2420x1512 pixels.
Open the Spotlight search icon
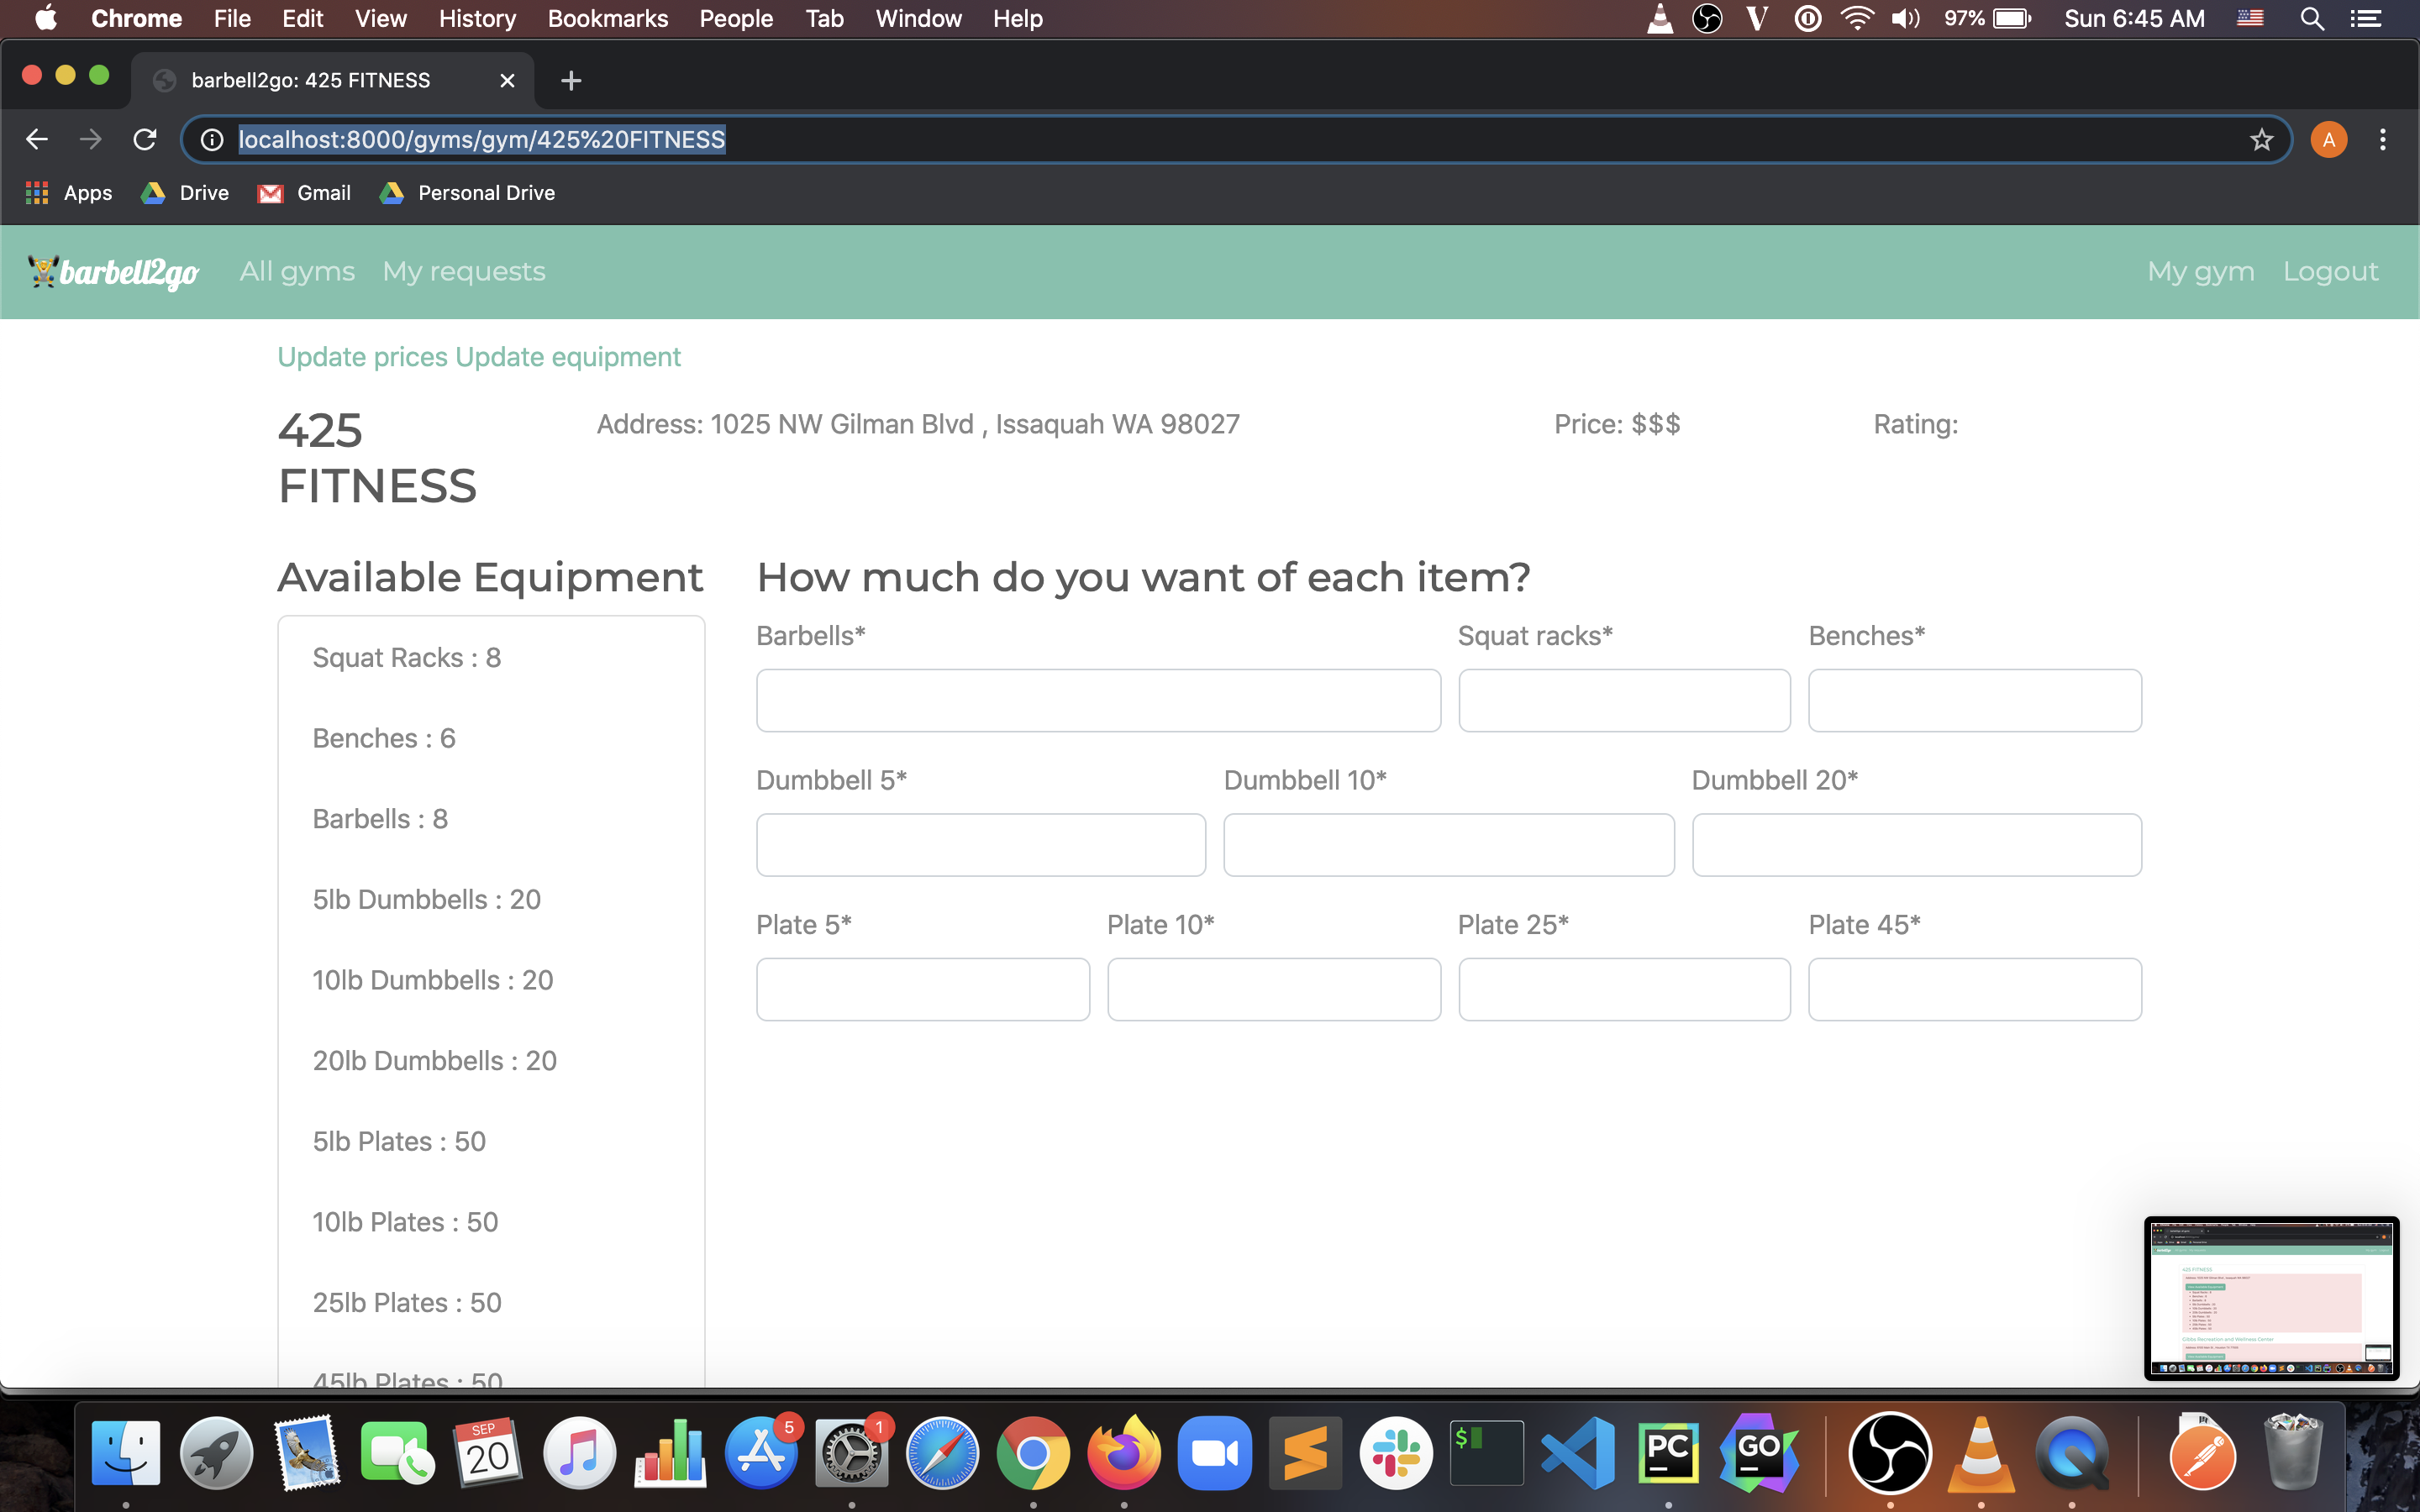[2311, 19]
